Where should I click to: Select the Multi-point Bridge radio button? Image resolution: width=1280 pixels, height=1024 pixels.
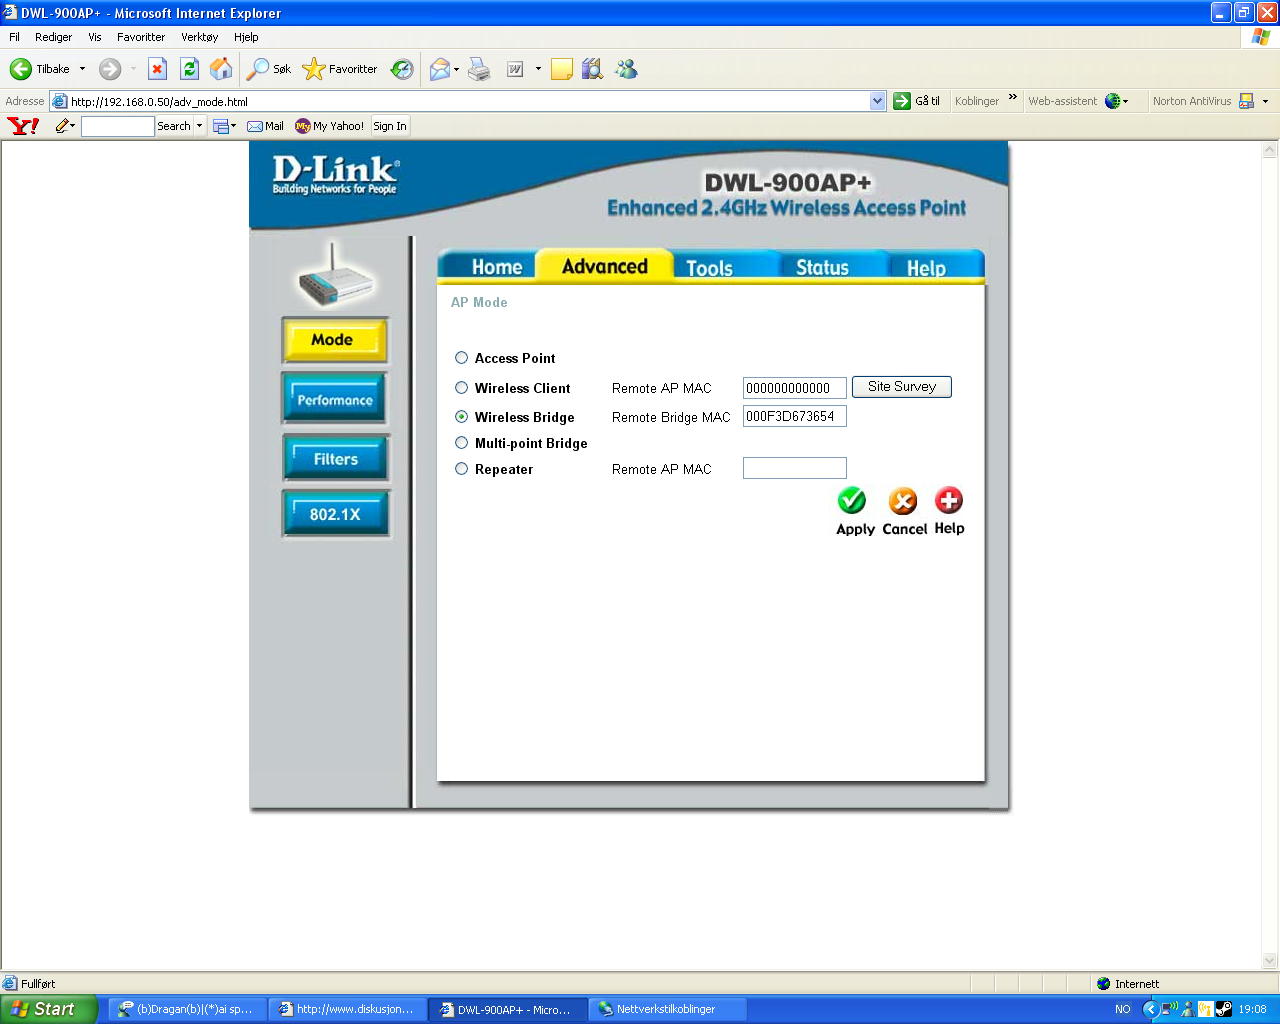[x=462, y=443]
